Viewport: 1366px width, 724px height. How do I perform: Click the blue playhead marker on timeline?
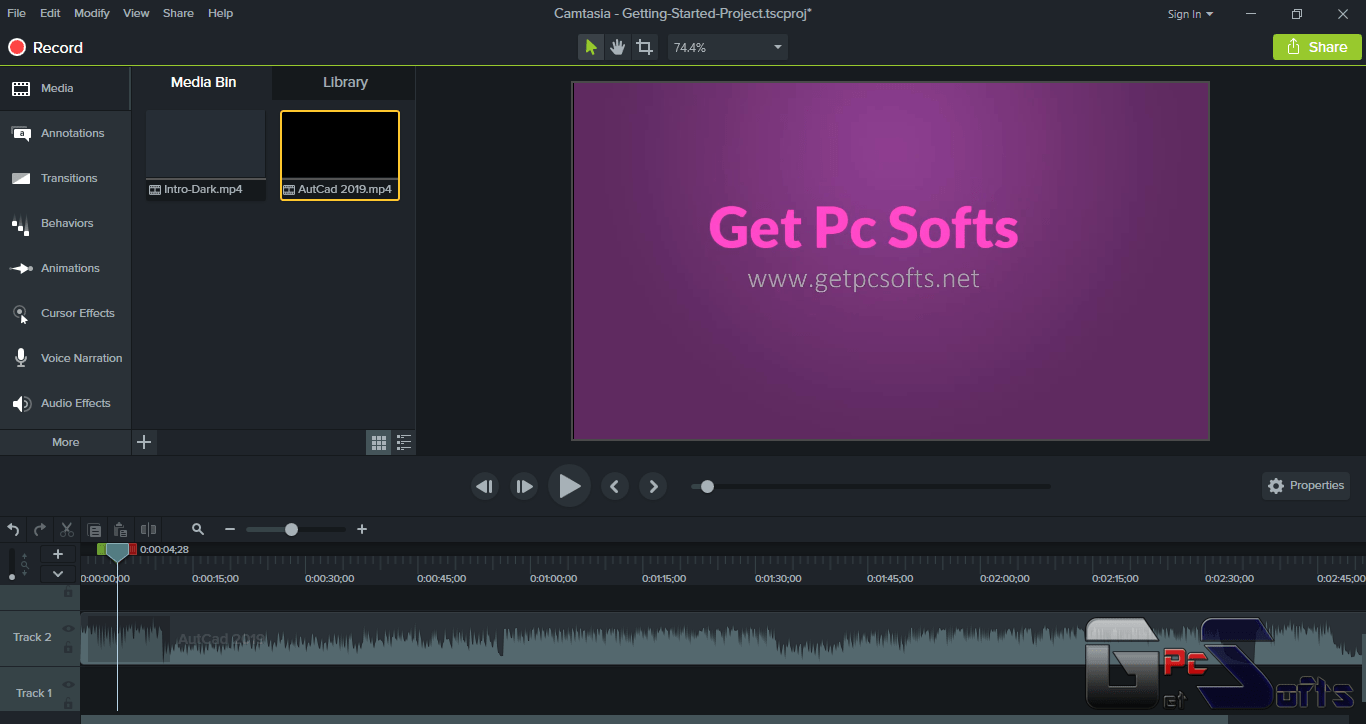[118, 551]
